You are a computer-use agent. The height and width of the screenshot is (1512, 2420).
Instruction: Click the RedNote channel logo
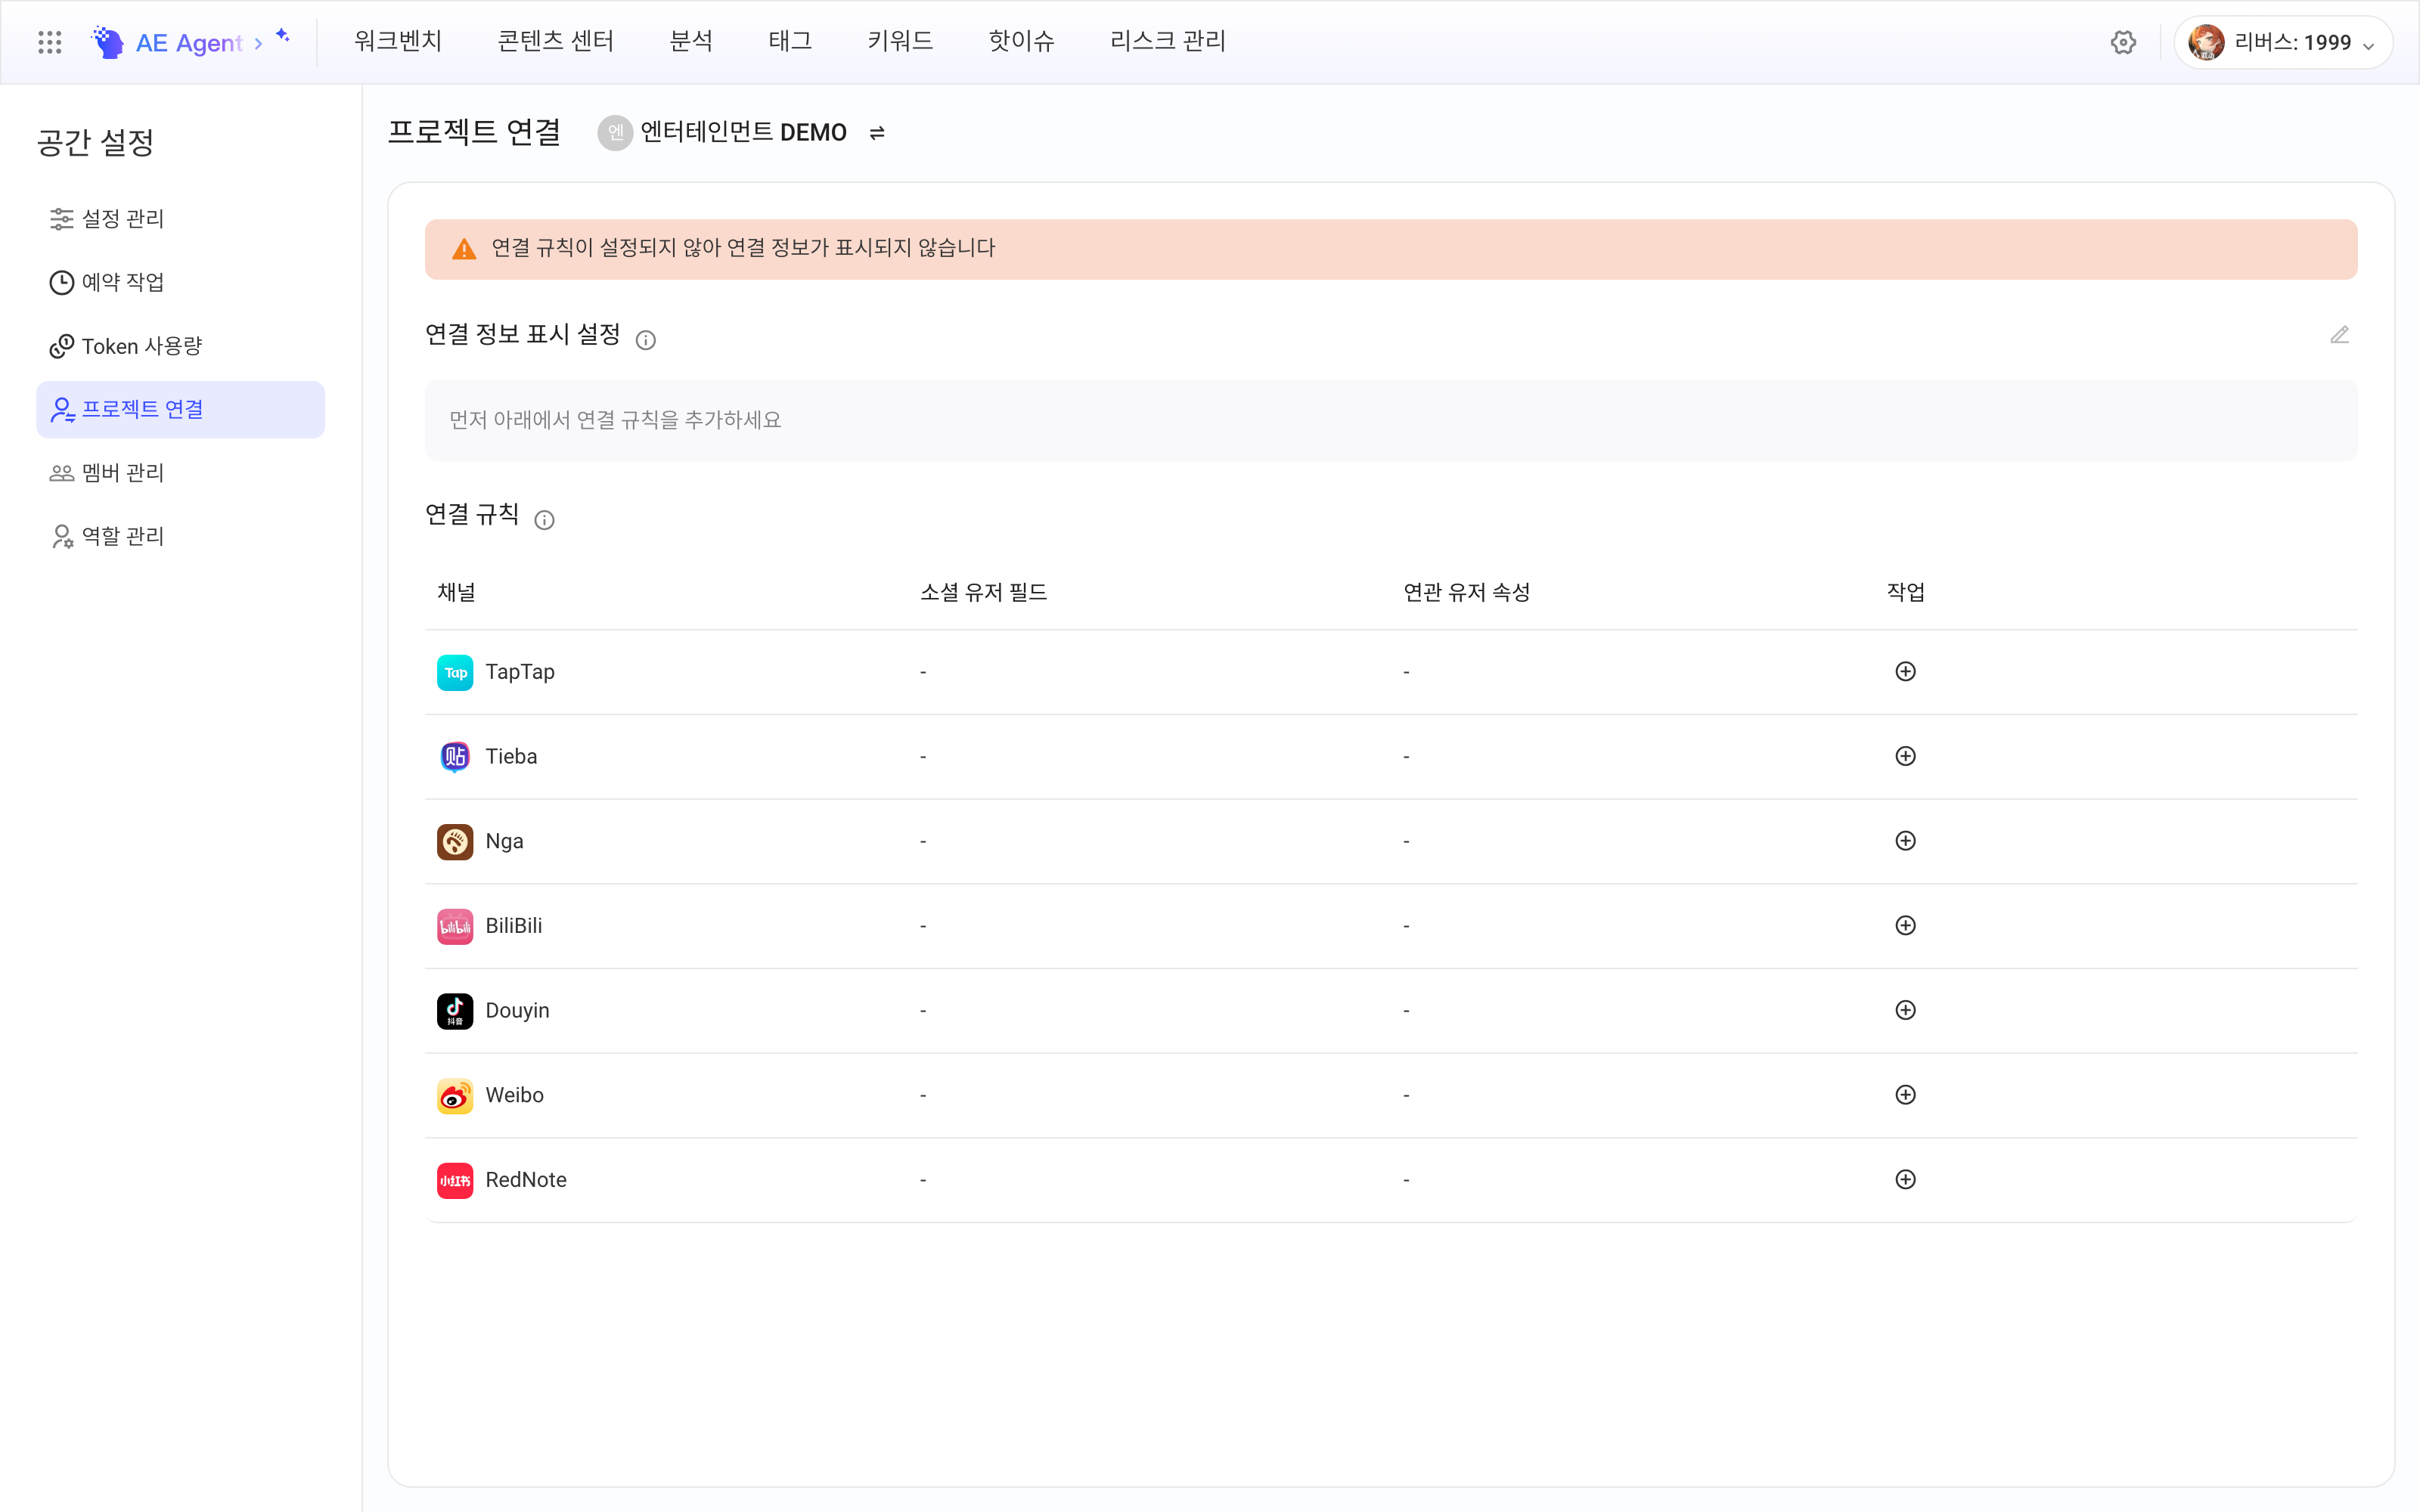click(x=455, y=1180)
